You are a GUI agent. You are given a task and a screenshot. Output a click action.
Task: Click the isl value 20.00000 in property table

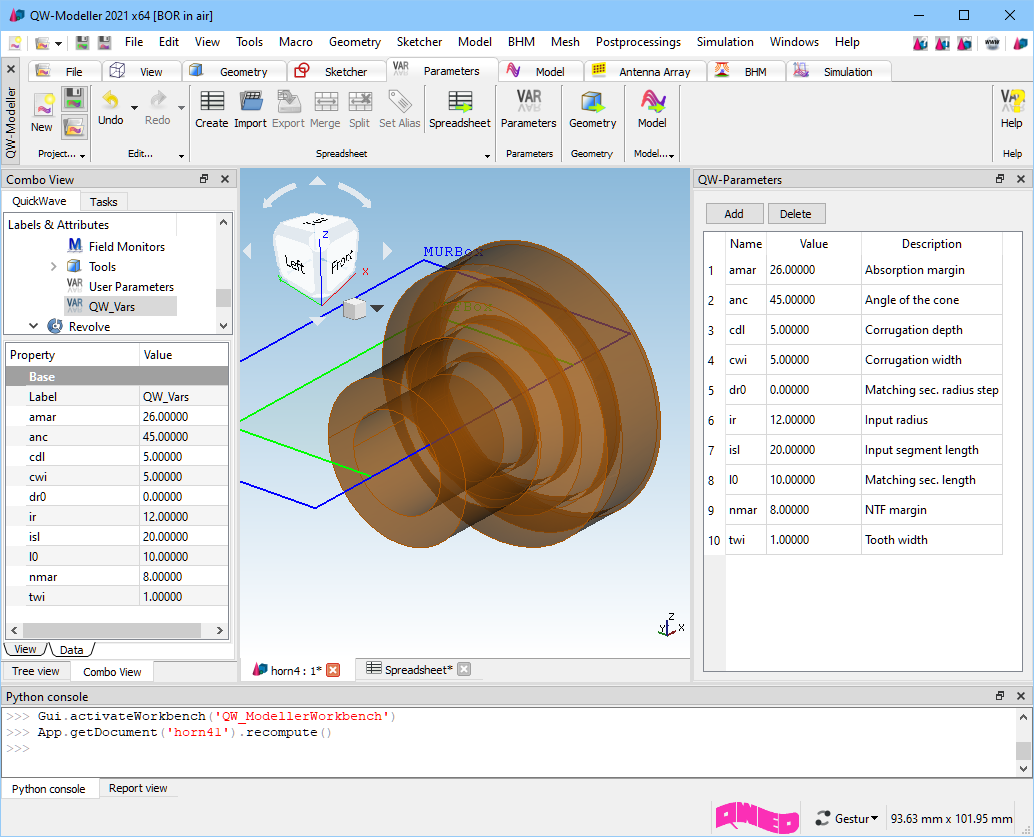tap(184, 537)
